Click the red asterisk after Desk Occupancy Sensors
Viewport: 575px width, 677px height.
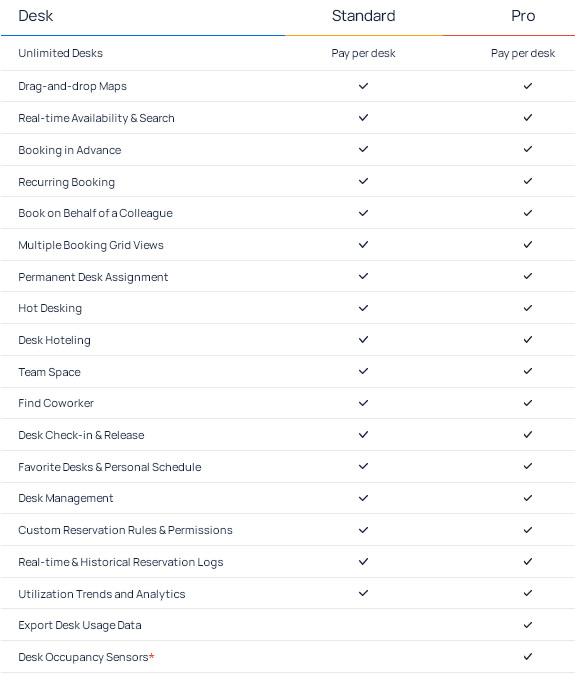[152, 656]
